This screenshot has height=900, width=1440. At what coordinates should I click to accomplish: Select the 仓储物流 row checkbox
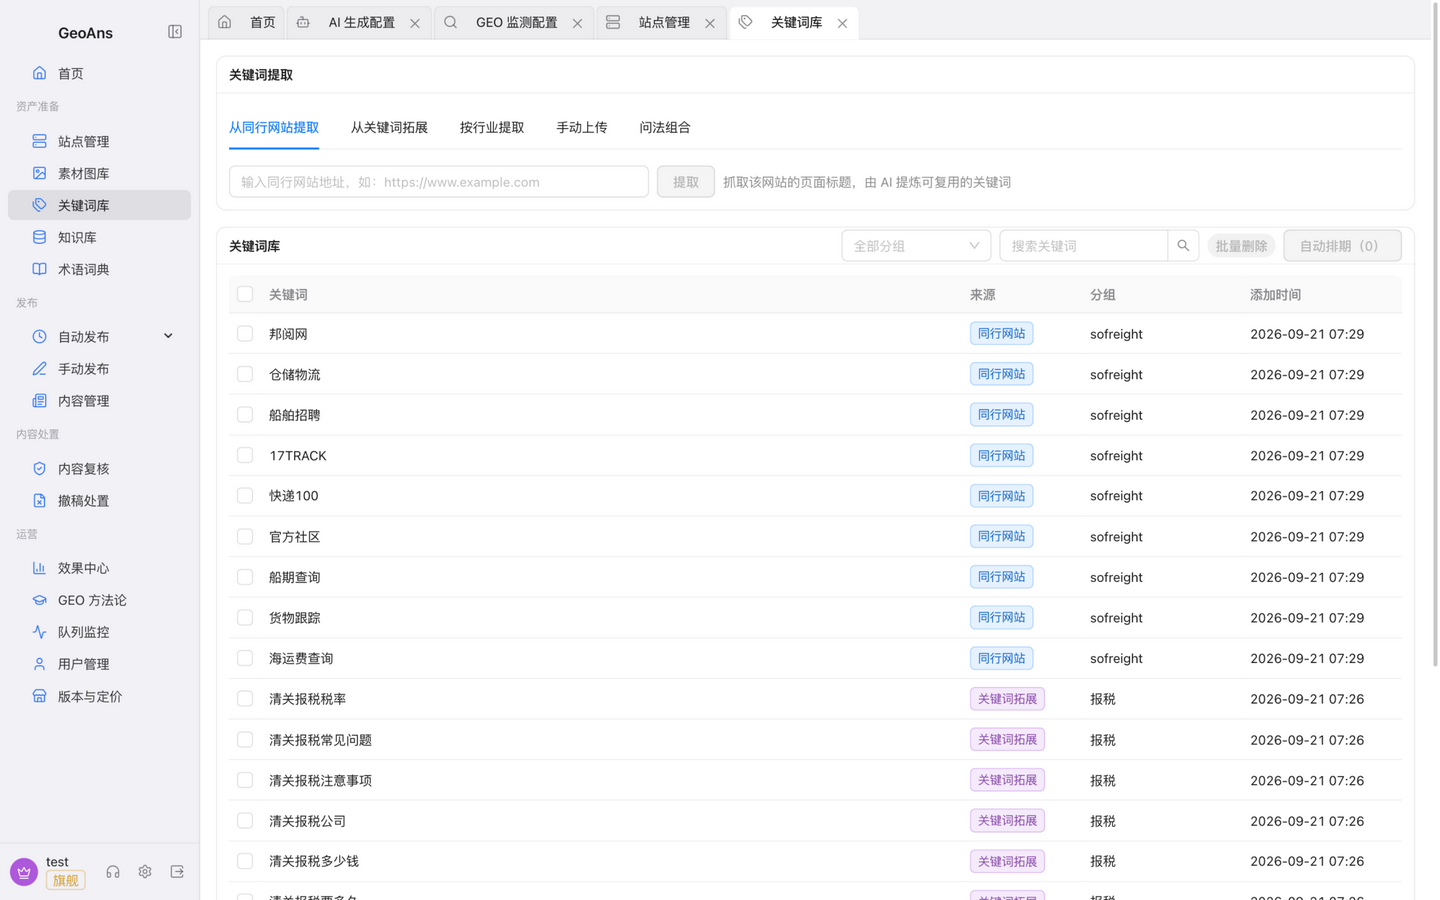click(x=245, y=374)
